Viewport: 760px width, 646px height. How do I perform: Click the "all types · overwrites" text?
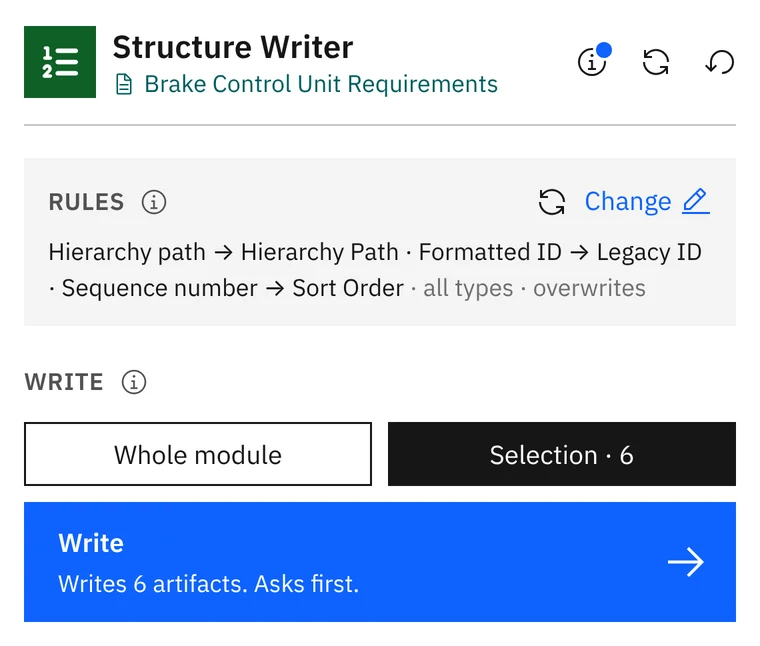click(534, 288)
